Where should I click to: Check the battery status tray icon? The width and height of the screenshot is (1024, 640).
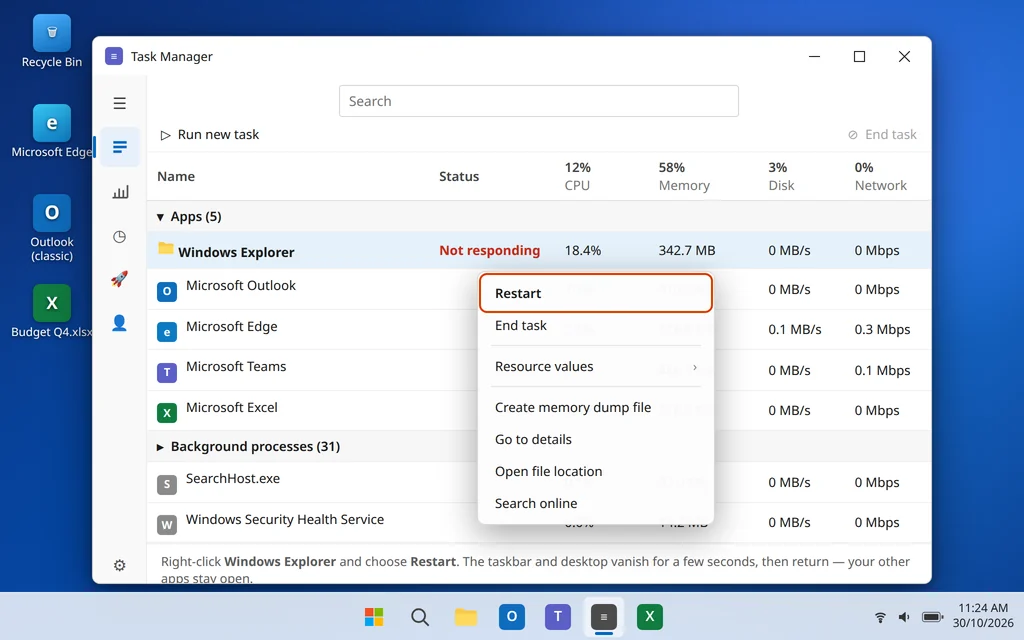tap(933, 617)
